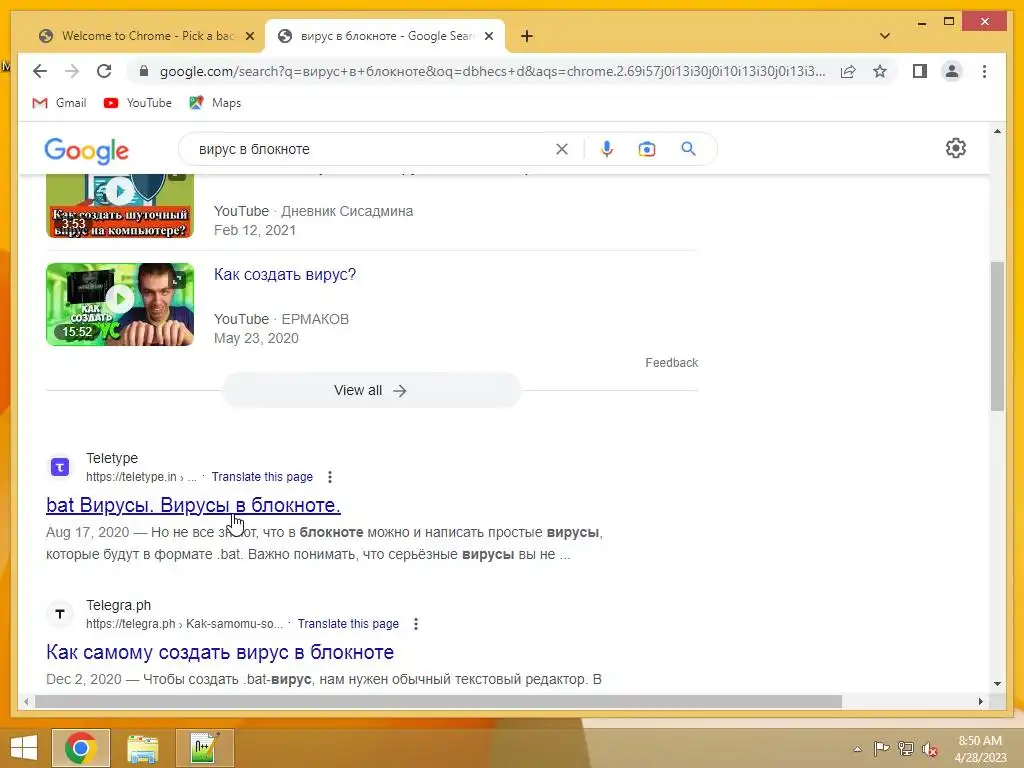Open Chrome from the taskbar
The image size is (1024, 768).
point(81,748)
